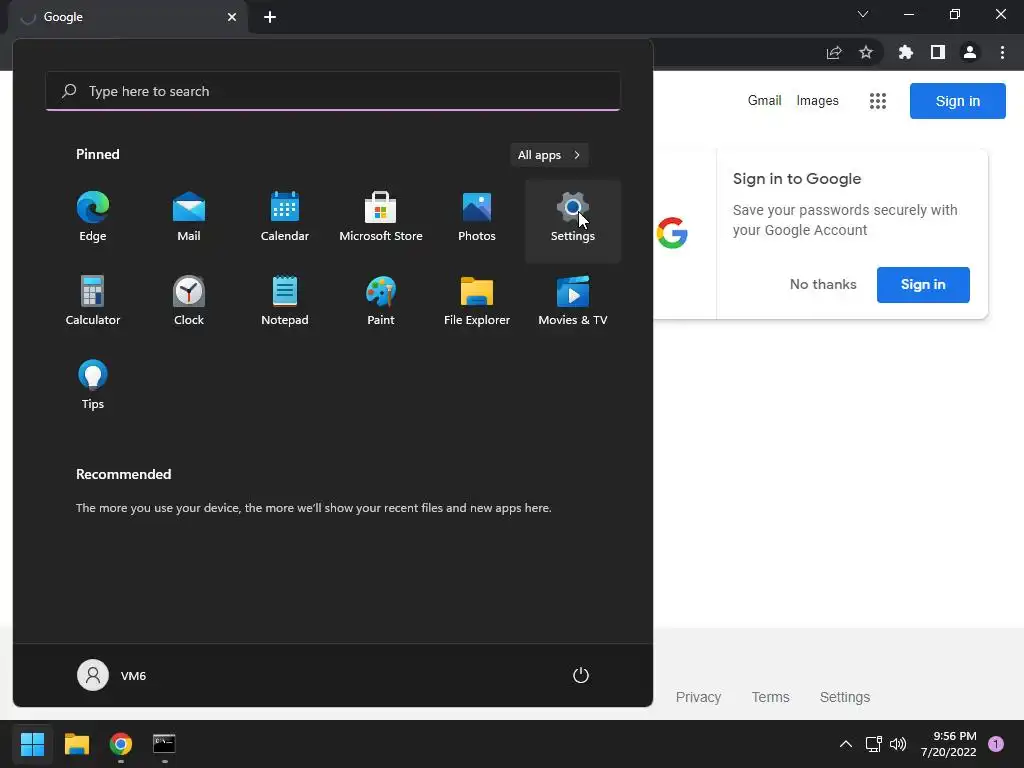Click the power button in Start menu
The image size is (1024, 768).
(x=581, y=675)
